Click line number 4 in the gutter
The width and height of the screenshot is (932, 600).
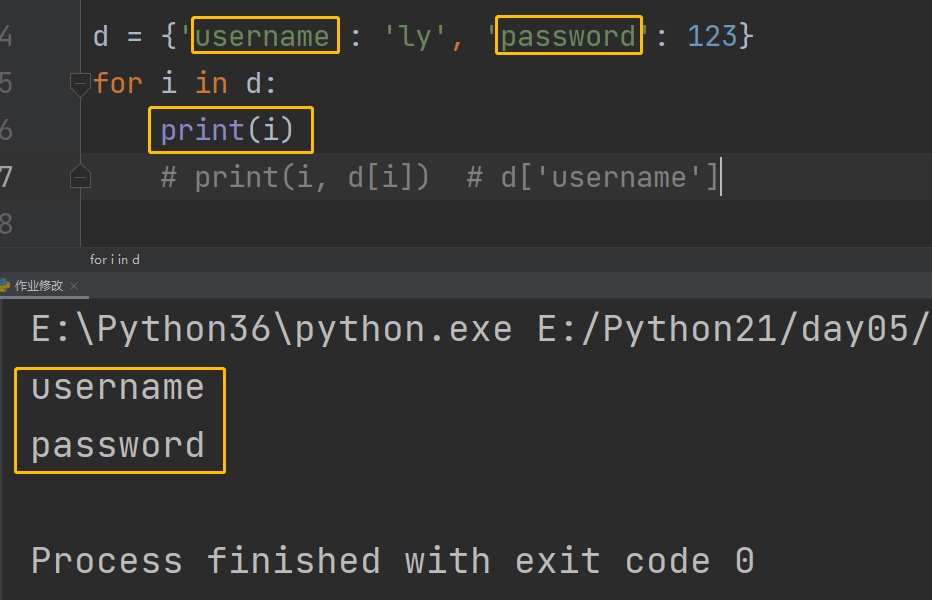coord(6,36)
